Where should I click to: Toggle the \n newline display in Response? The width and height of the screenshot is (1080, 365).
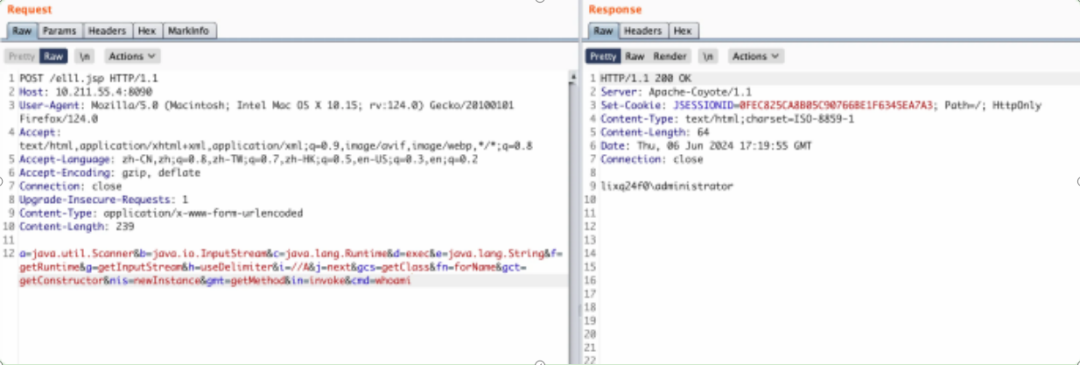pos(707,56)
